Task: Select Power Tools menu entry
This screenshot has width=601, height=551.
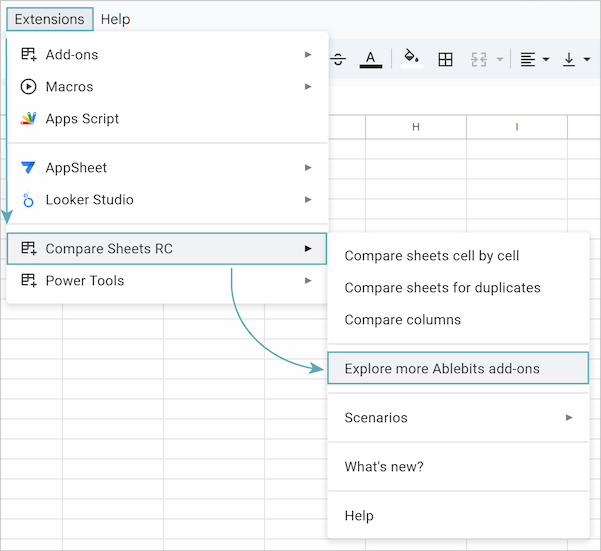Action: point(167,280)
